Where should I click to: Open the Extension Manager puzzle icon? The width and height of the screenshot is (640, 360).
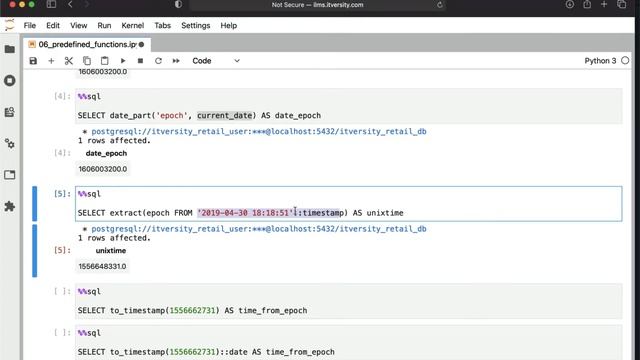(x=10, y=206)
